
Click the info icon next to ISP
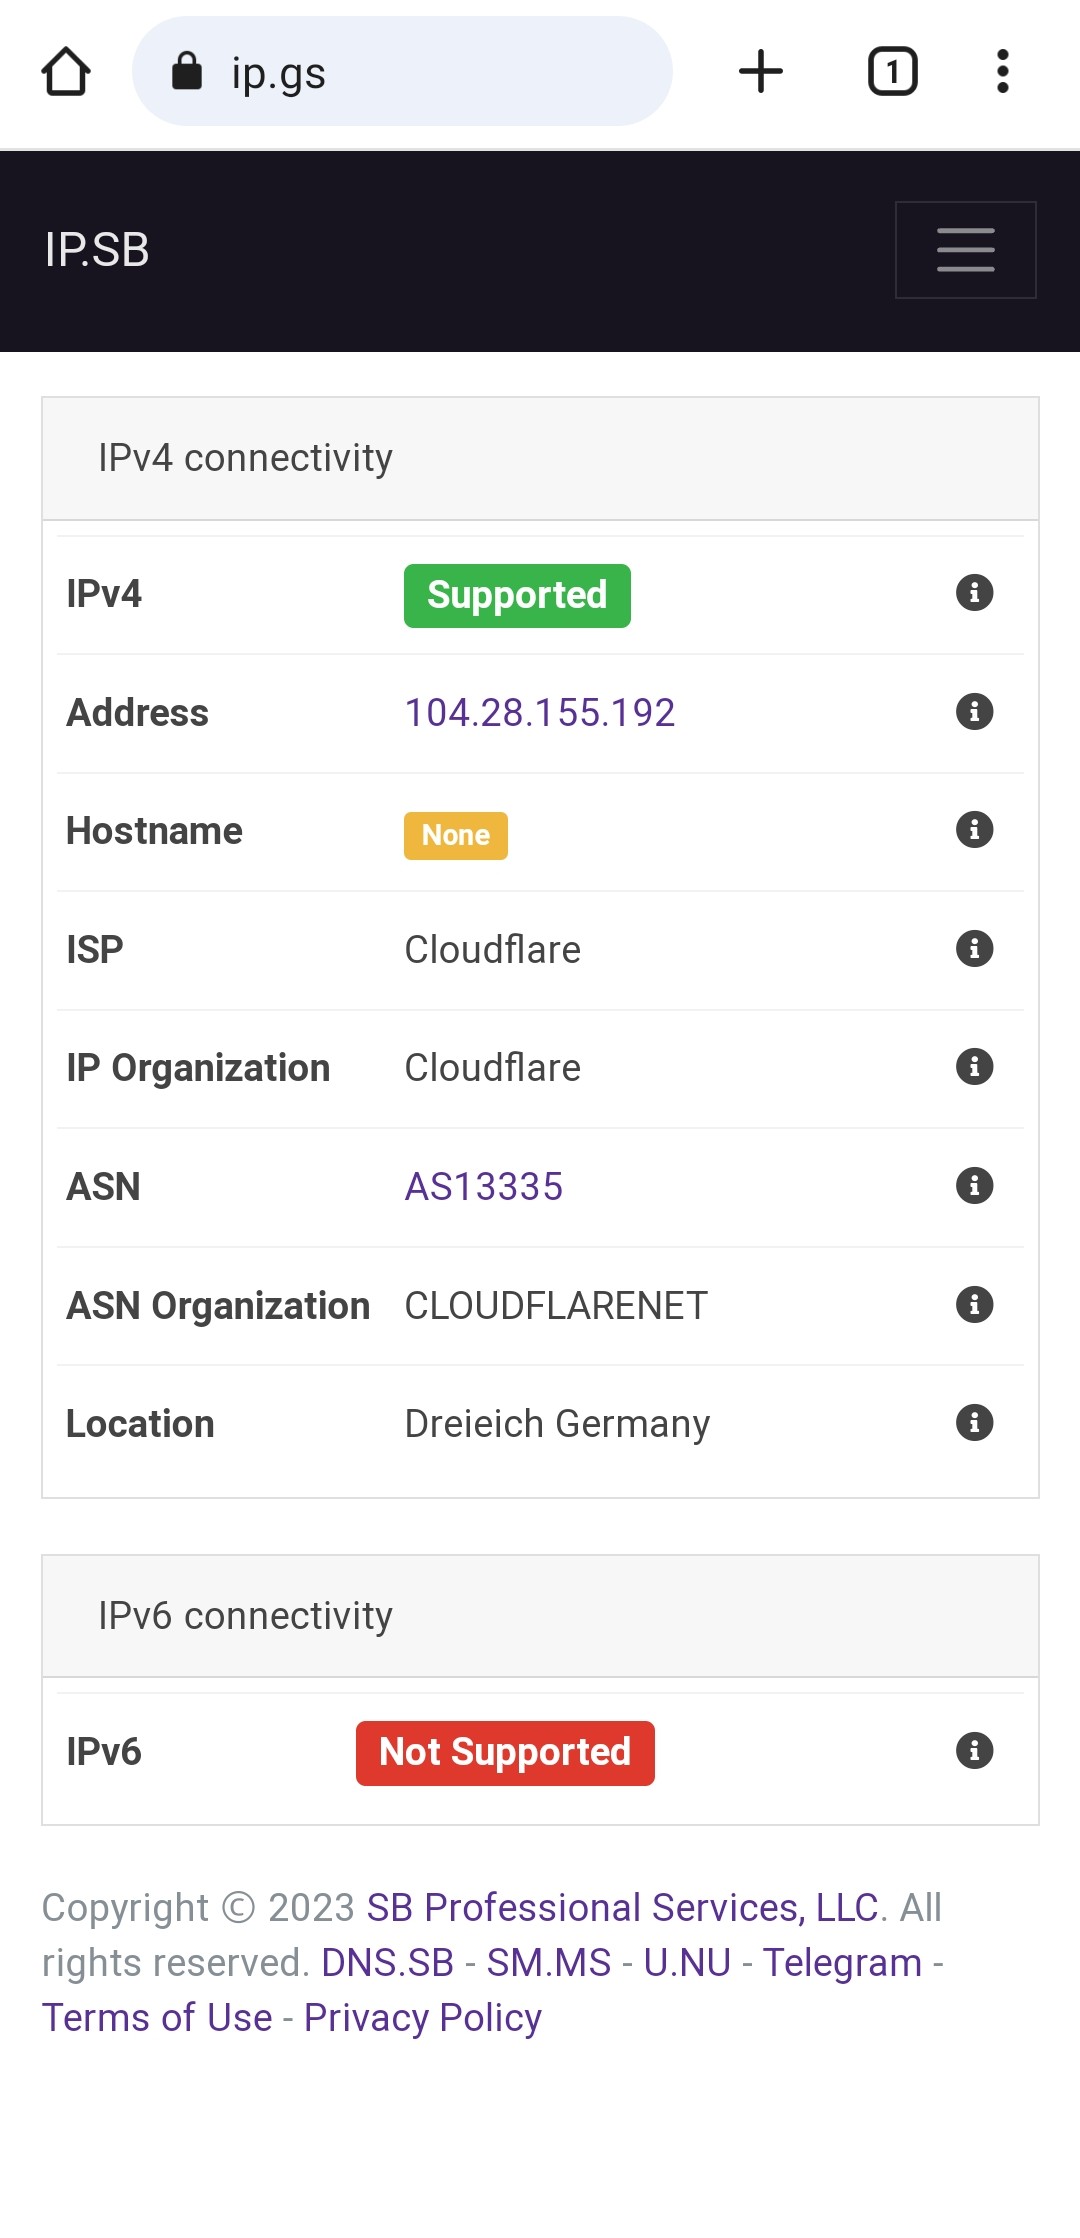(975, 948)
